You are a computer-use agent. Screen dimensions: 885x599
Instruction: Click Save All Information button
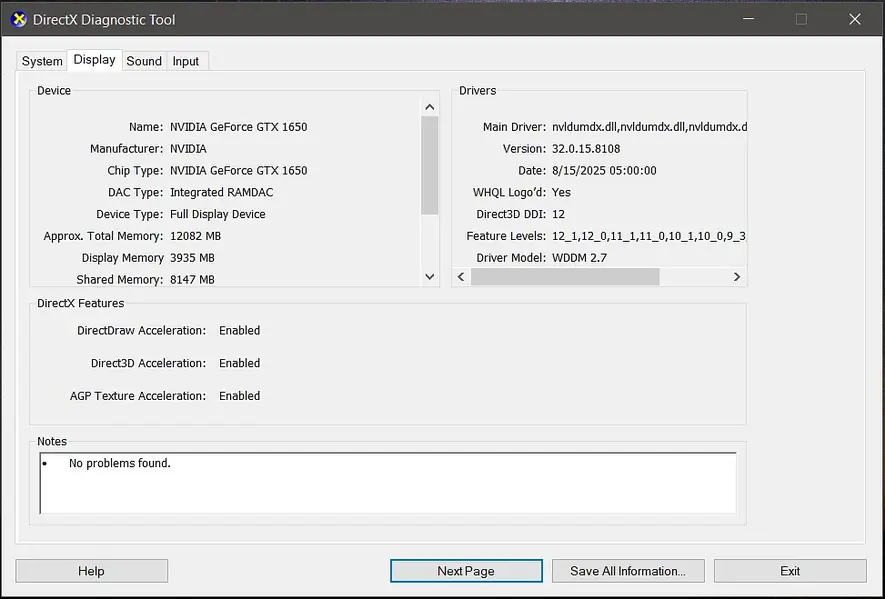[628, 571]
